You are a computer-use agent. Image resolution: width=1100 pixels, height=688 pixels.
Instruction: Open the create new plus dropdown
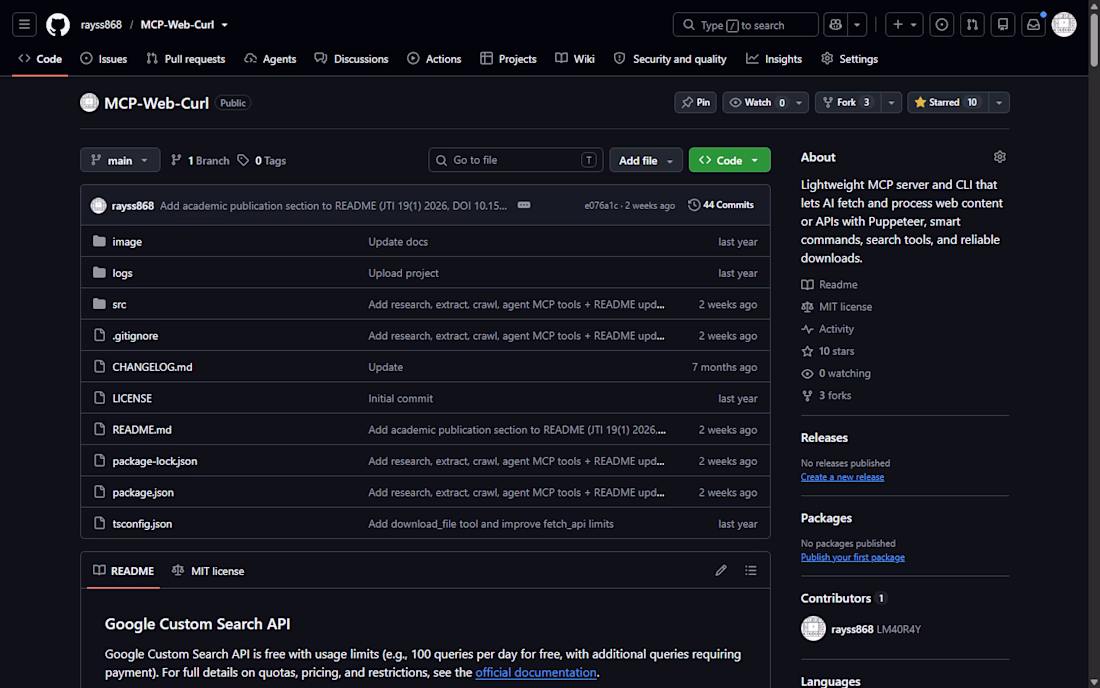[x=904, y=25]
